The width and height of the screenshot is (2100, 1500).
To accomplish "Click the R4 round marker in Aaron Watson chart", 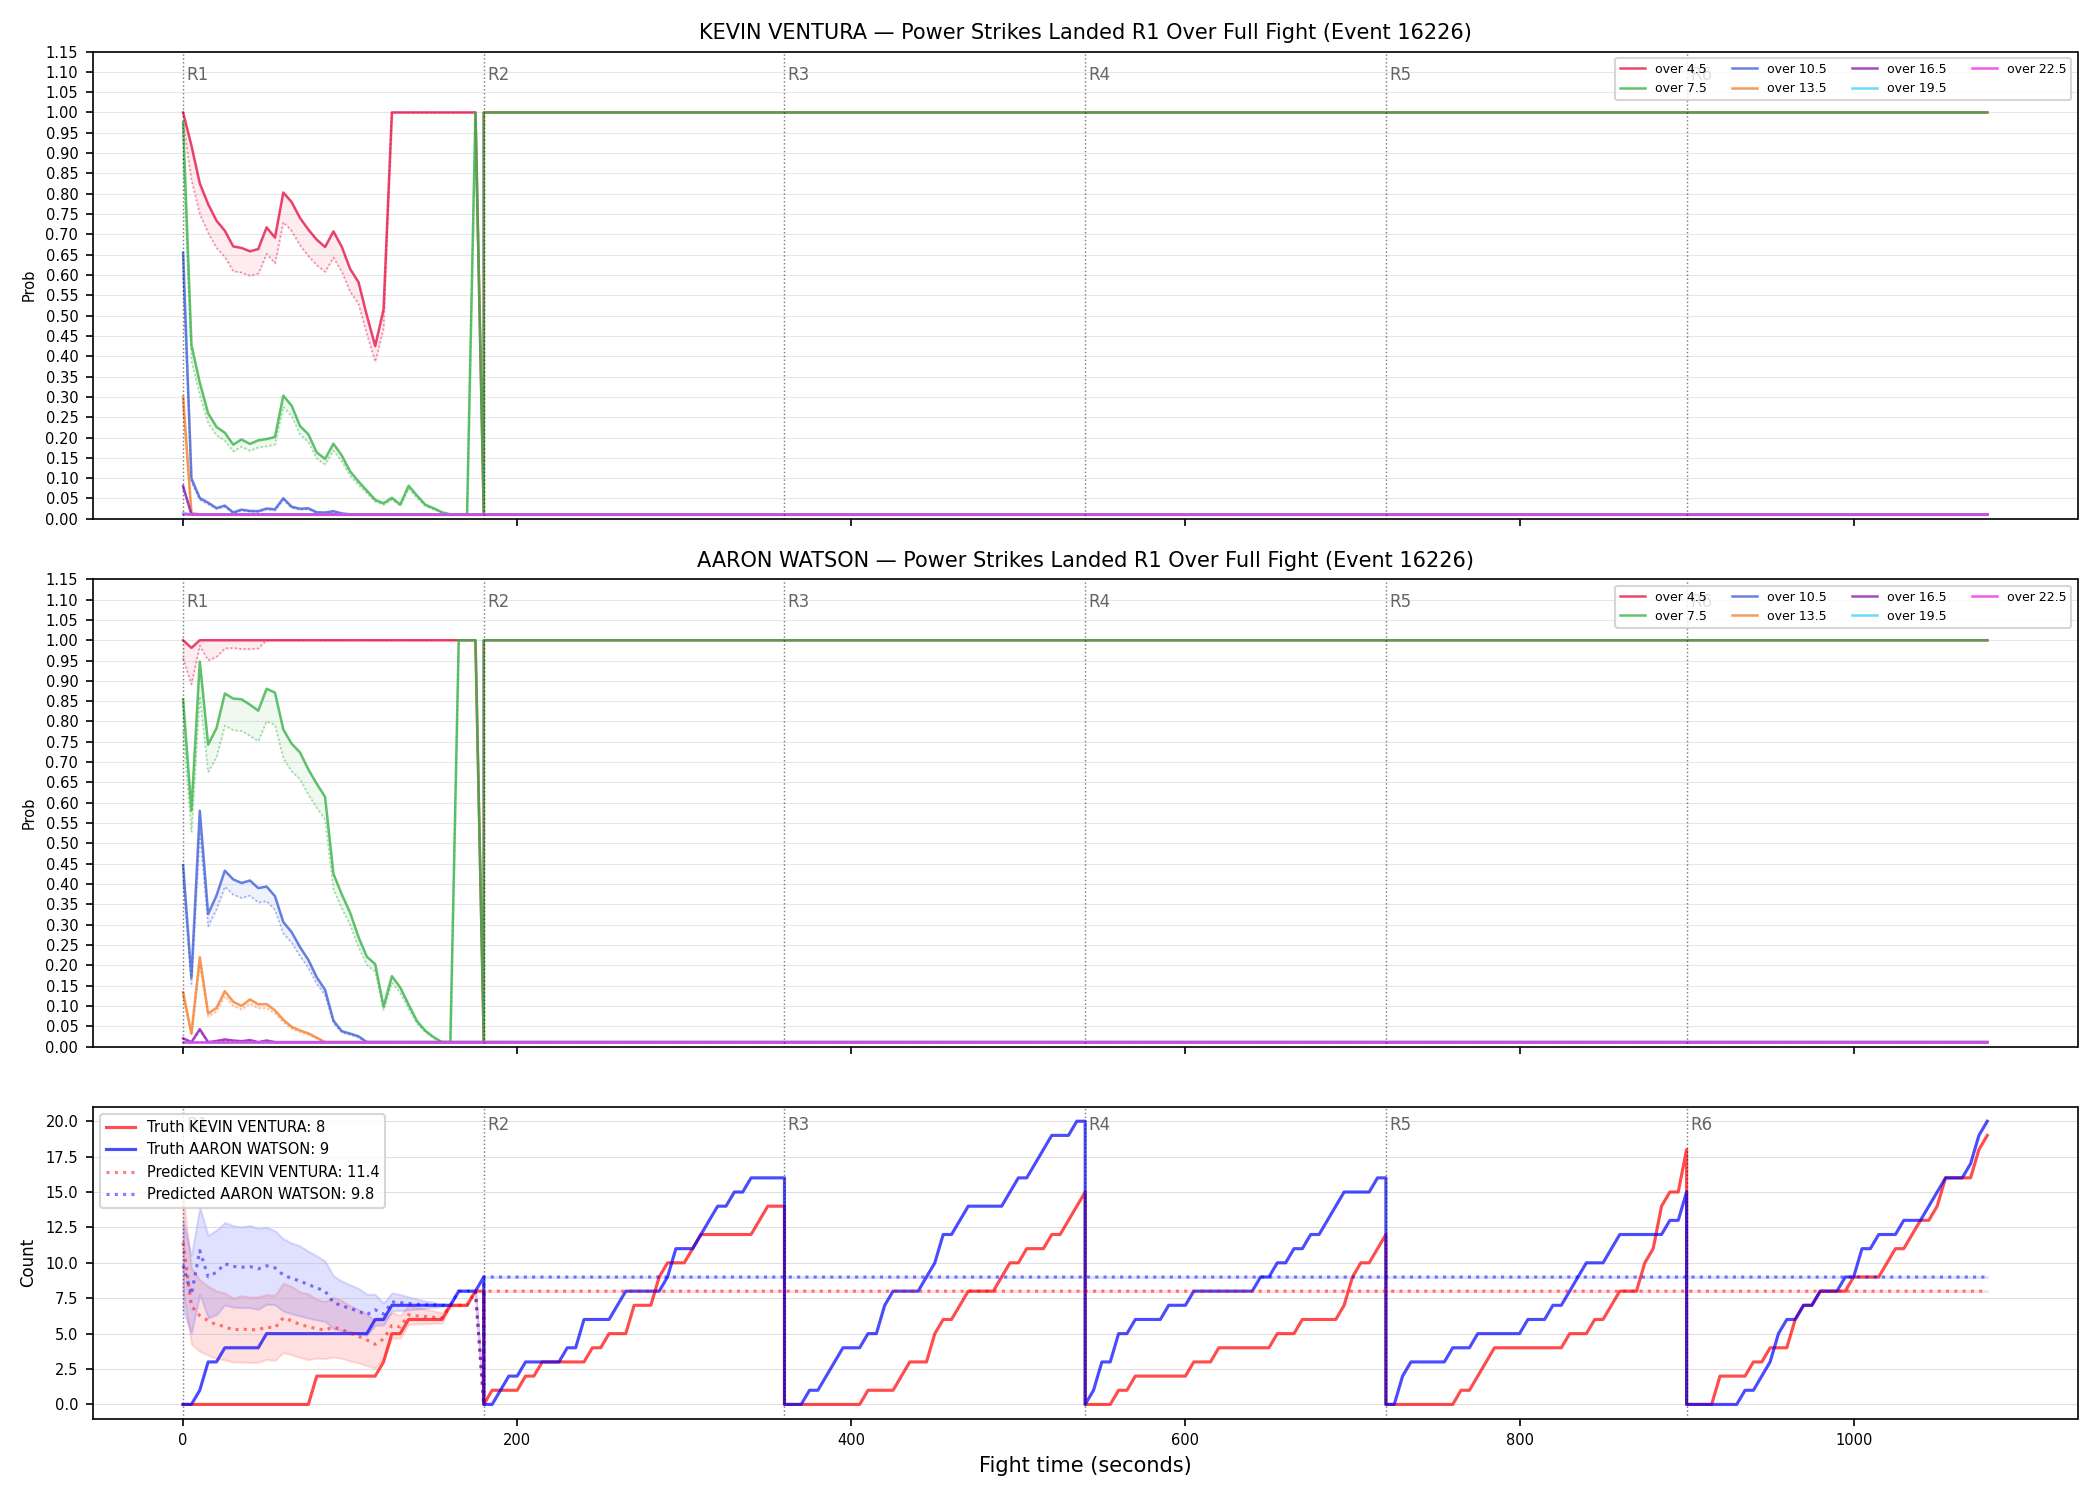I will [x=1099, y=601].
